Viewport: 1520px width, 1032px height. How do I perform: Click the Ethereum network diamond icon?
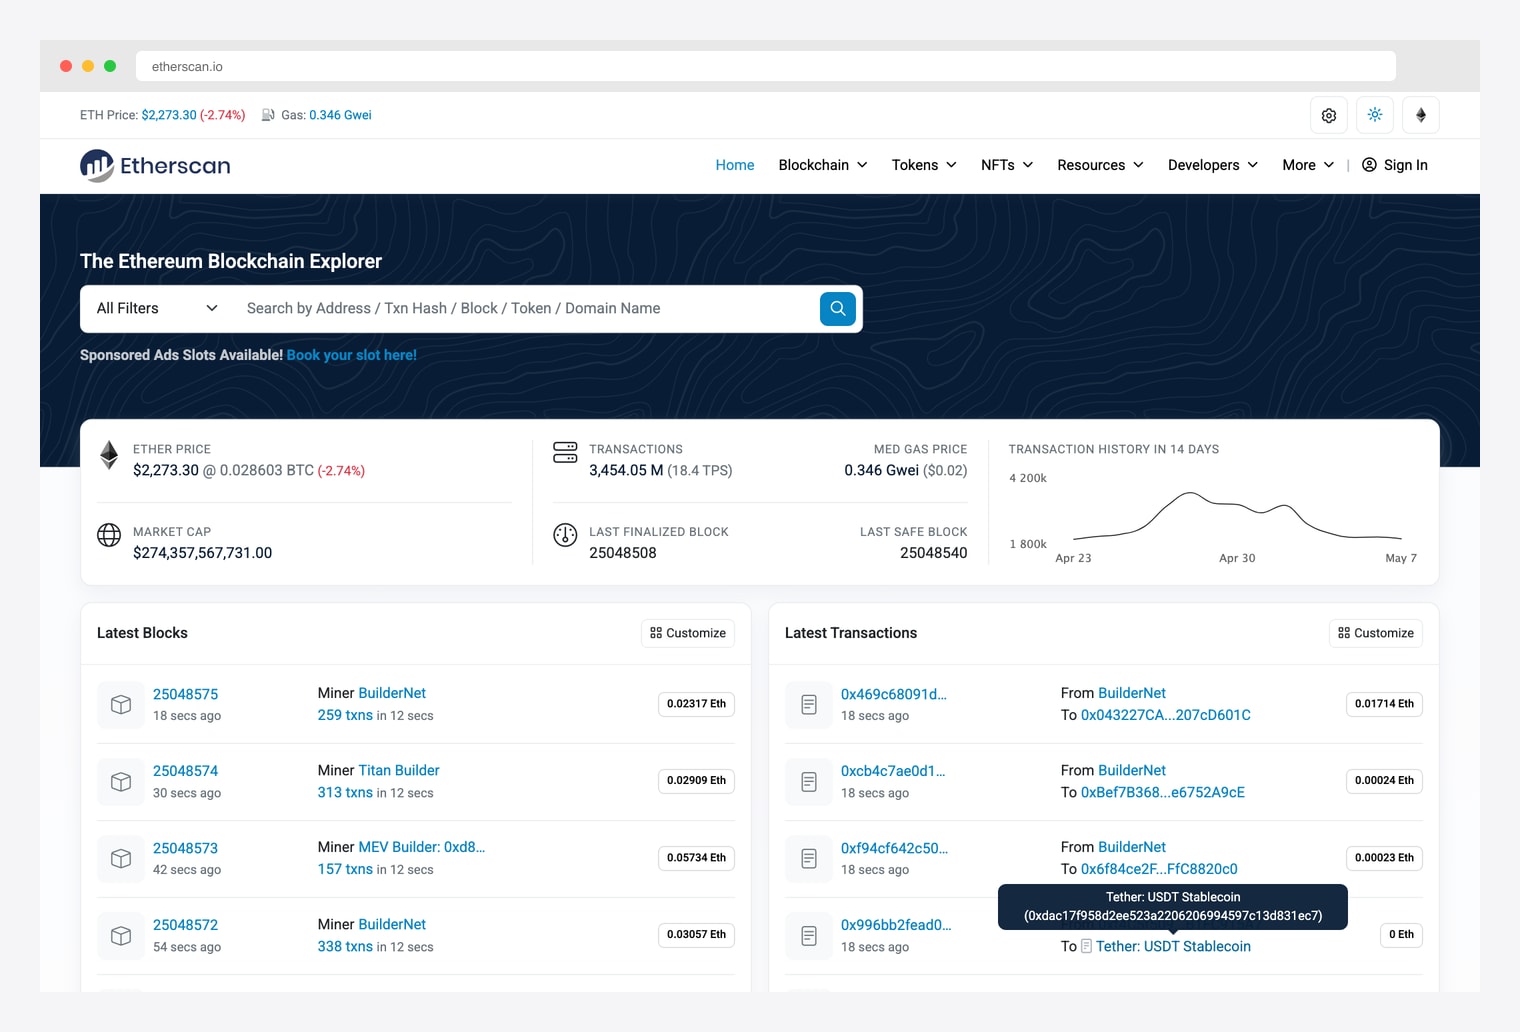tap(1421, 115)
